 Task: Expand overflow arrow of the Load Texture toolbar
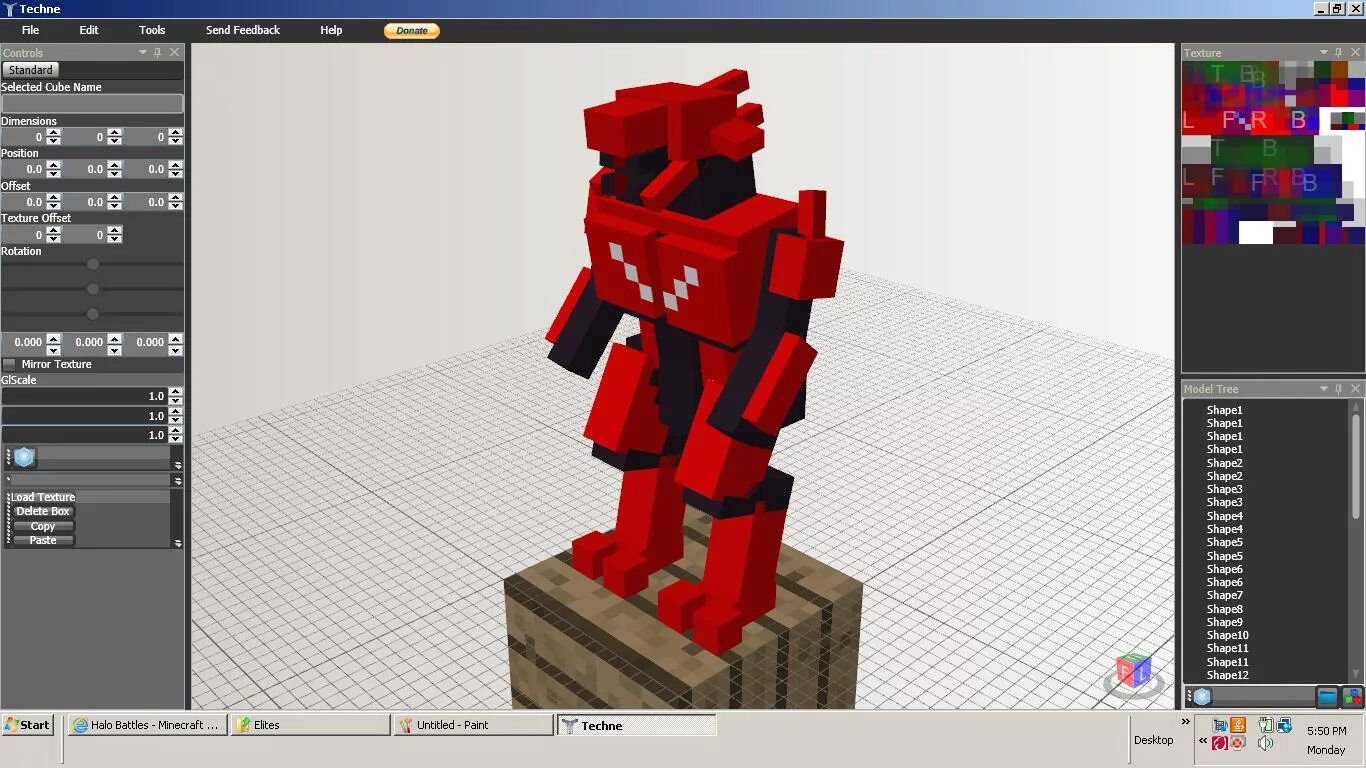[x=178, y=543]
